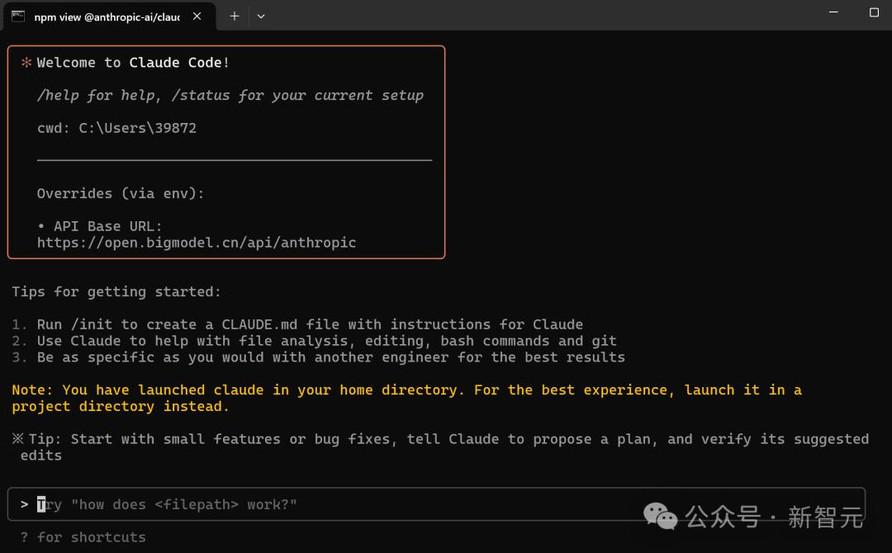Select the npm view @anthropic-ai tab
The image size is (892, 553).
tap(108, 16)
